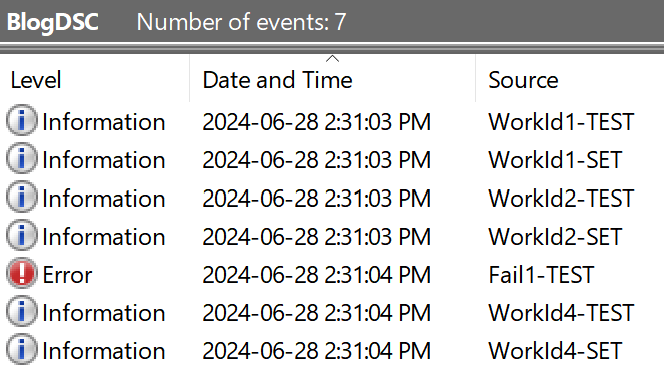Click the Information icon for WorkId4-SET

[x=22, y=350]
